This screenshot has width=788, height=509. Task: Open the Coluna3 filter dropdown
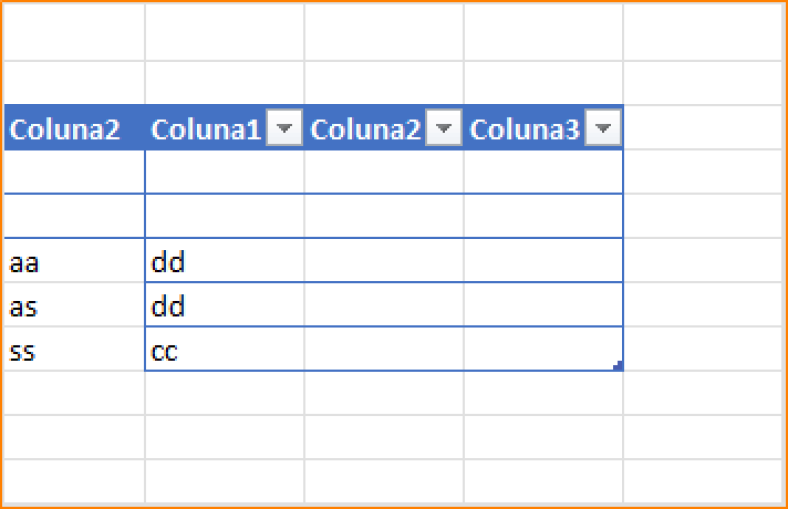coord(603,128)
